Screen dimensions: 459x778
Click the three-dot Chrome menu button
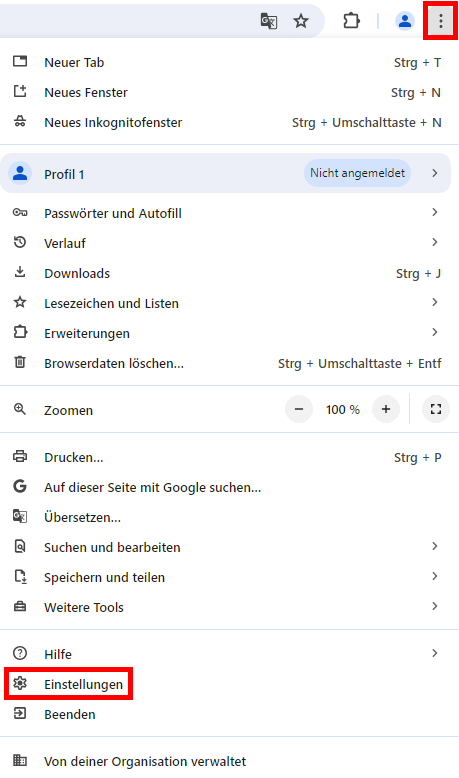(x=441, y=21)
